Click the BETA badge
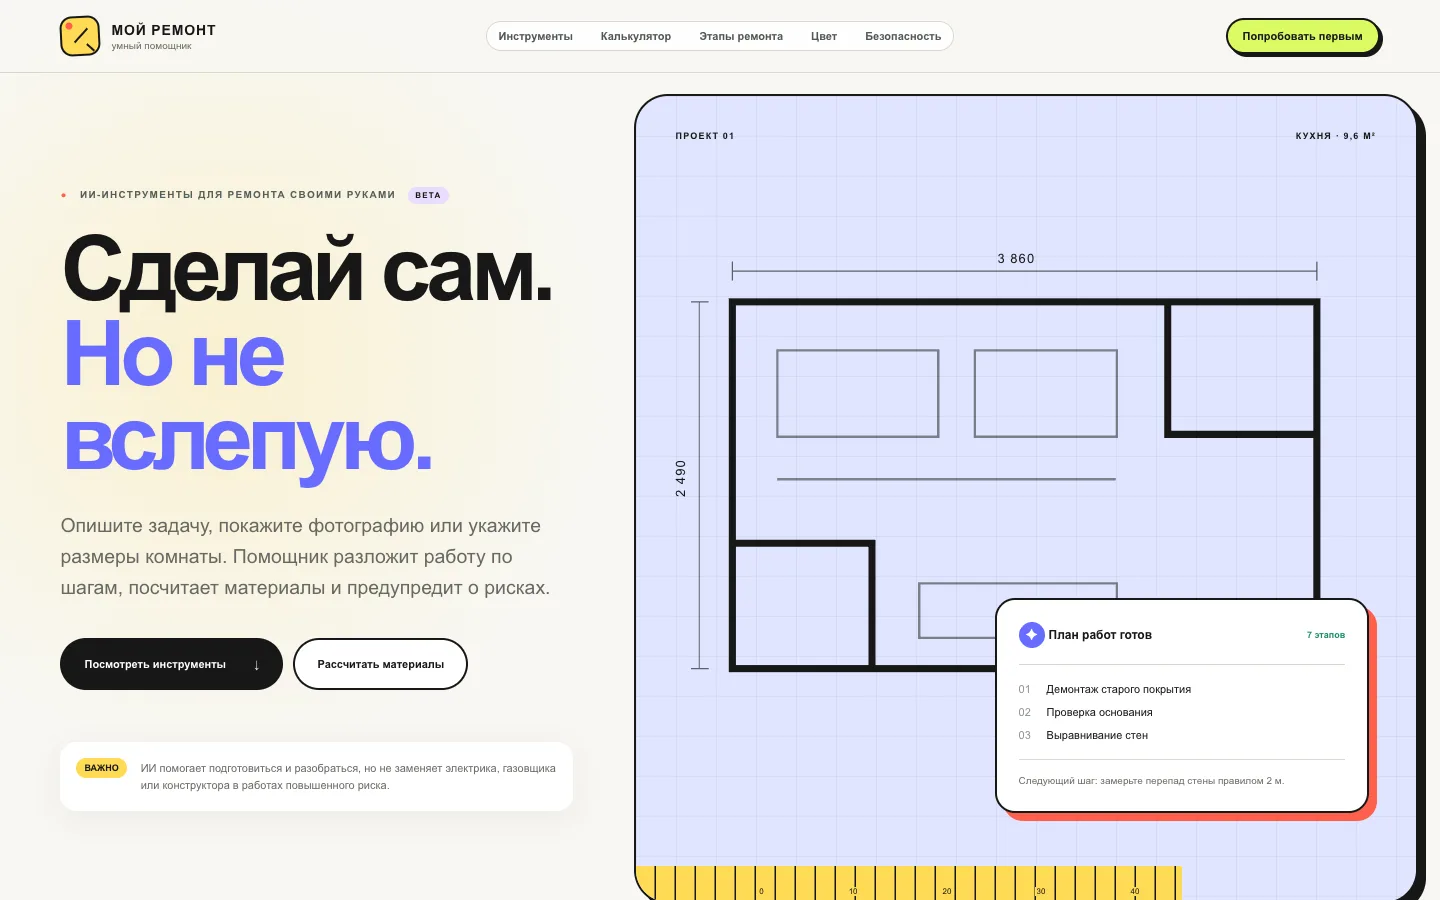 point(428,195)
